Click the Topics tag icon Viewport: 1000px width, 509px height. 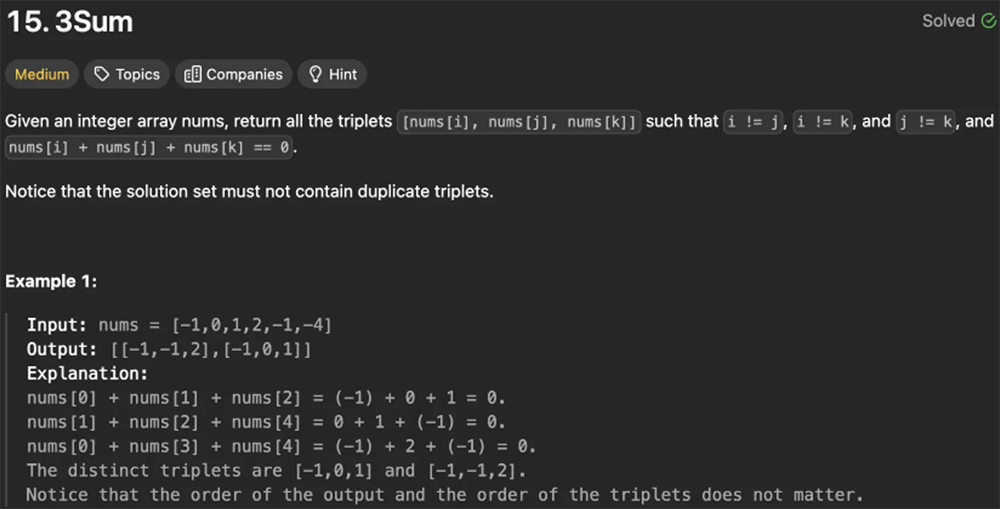click(x=101, y=74)
